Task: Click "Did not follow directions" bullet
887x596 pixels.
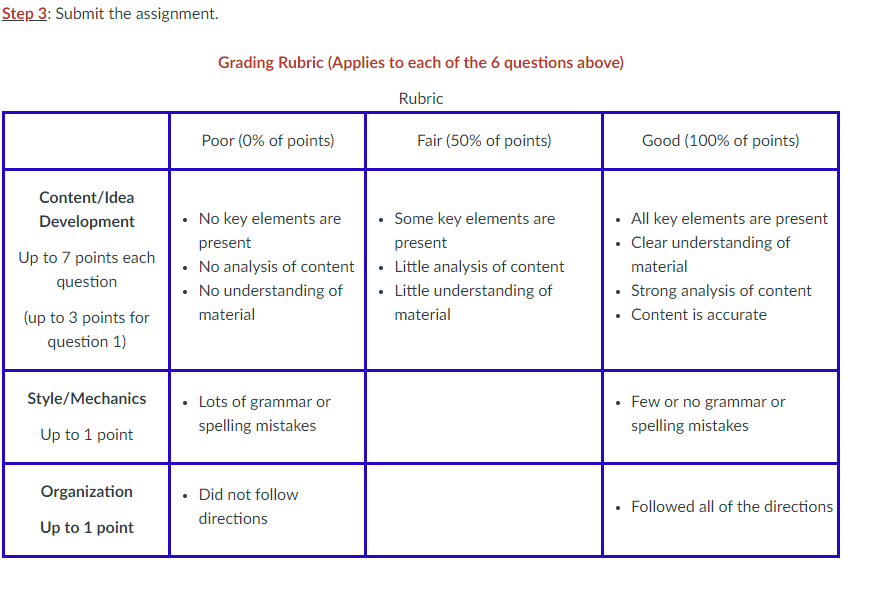Action: click(x=248, y=506)
